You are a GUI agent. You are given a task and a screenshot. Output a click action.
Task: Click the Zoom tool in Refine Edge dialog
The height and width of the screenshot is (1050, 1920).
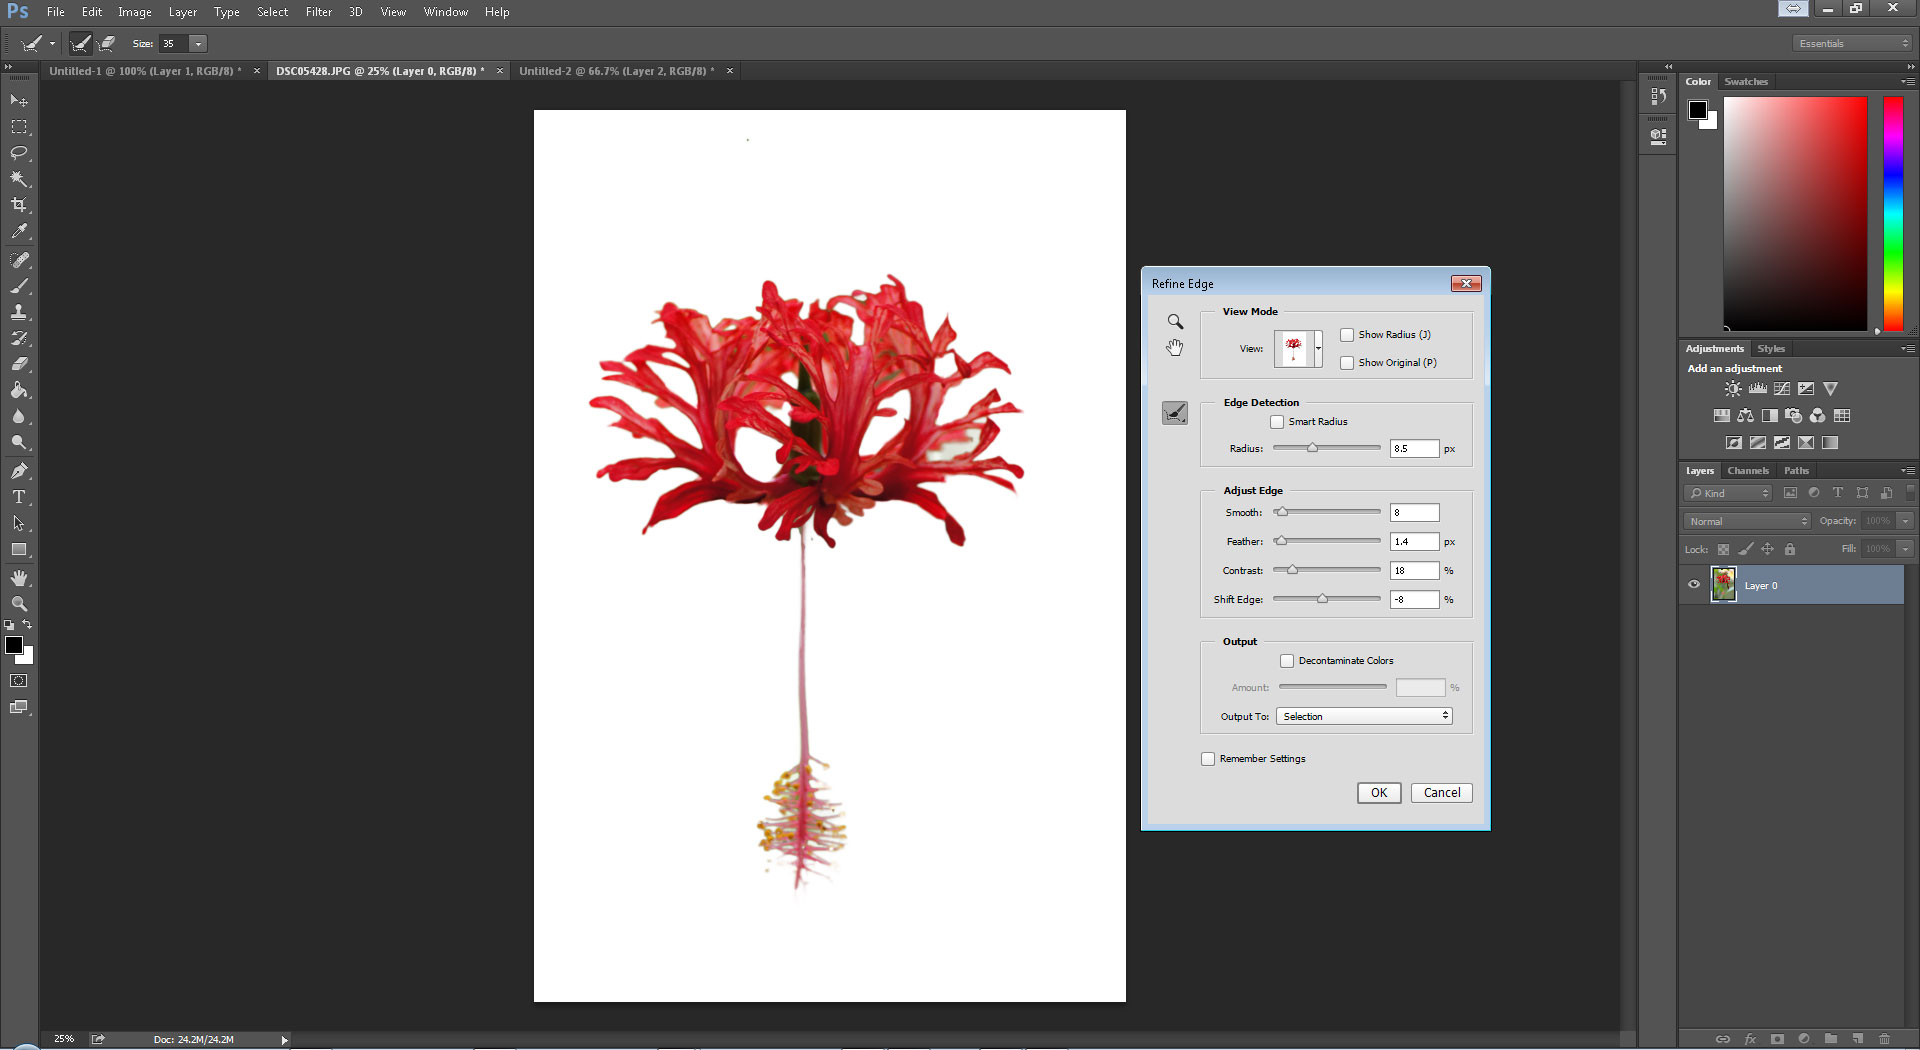click(1175, 322)
